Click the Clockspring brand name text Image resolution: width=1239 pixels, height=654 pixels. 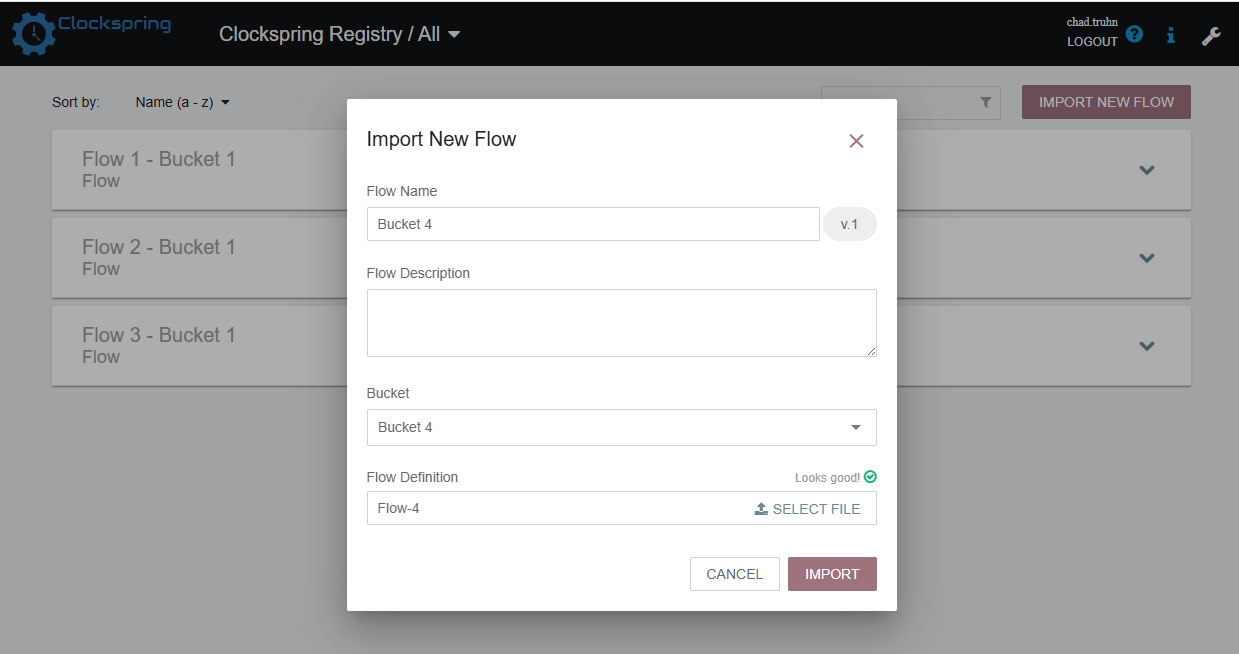pos(114,24)
